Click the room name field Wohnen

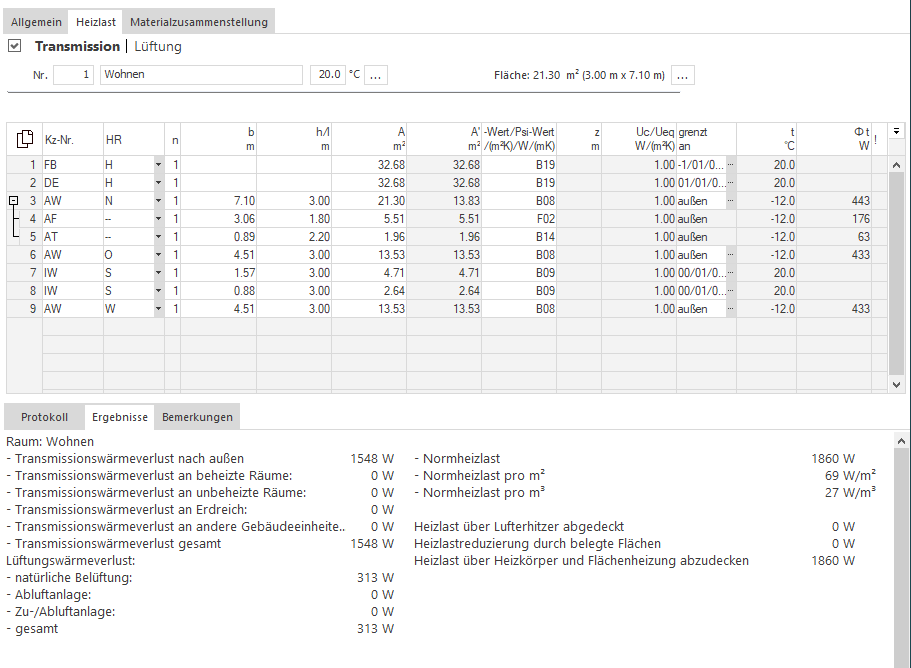[x=201, y=75]
